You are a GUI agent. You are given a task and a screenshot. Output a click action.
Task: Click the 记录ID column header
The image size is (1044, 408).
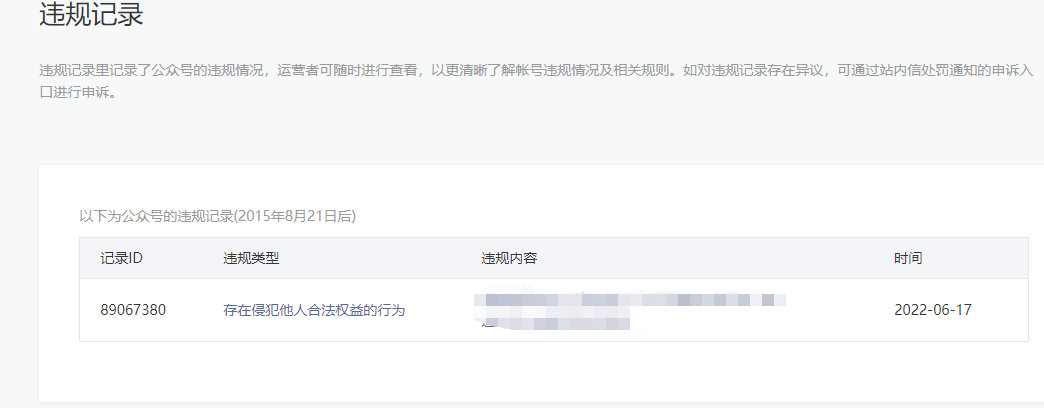121,258
